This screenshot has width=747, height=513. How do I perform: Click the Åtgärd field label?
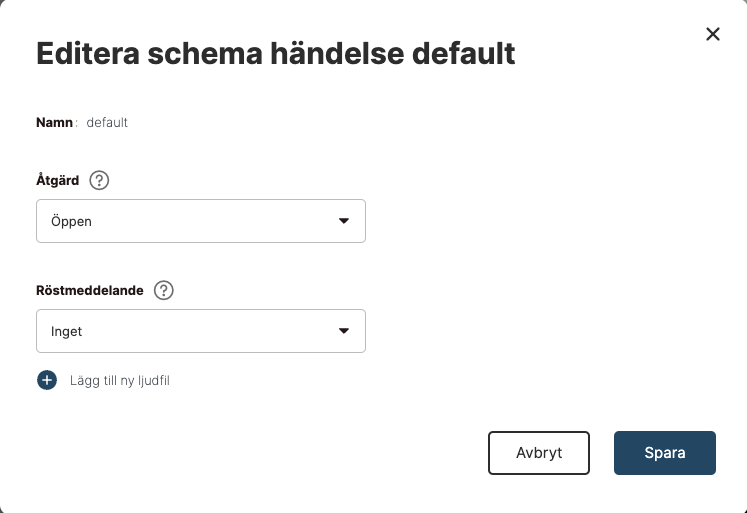pyautogui.click(x=58, y=181)
